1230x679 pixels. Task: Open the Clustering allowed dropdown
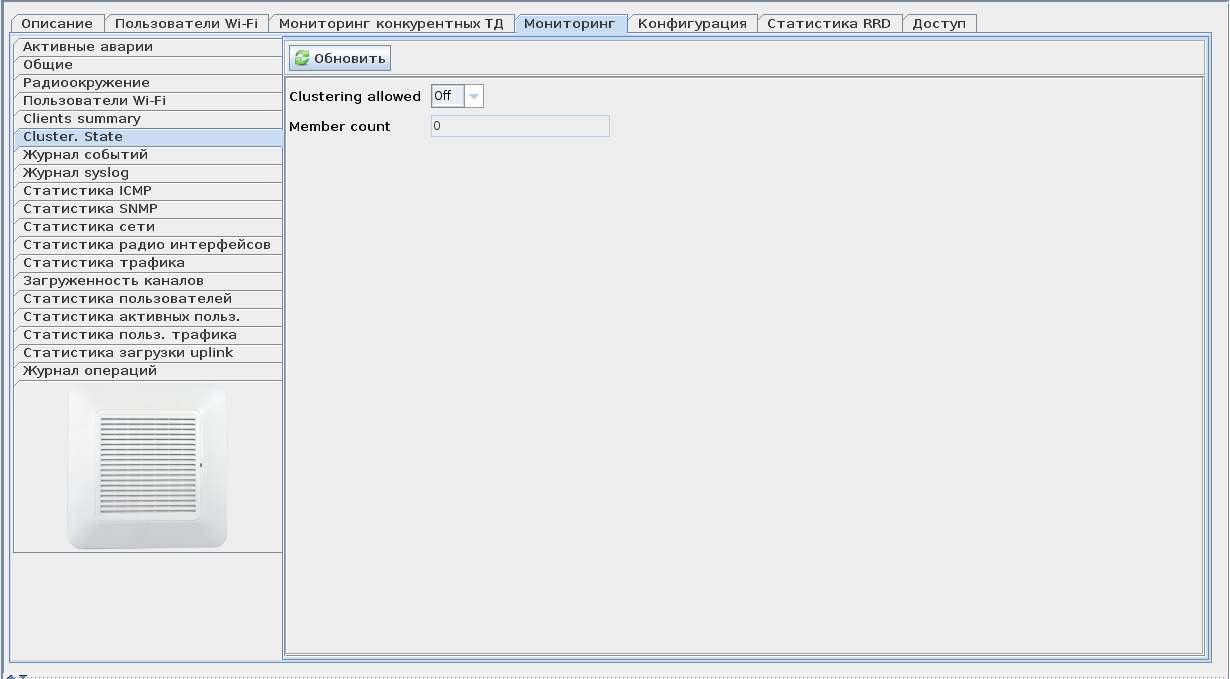coord(474,96)
